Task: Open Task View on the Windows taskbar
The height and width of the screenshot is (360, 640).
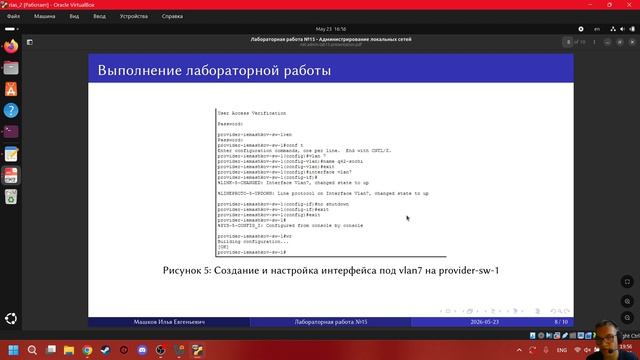Action: 51,350
